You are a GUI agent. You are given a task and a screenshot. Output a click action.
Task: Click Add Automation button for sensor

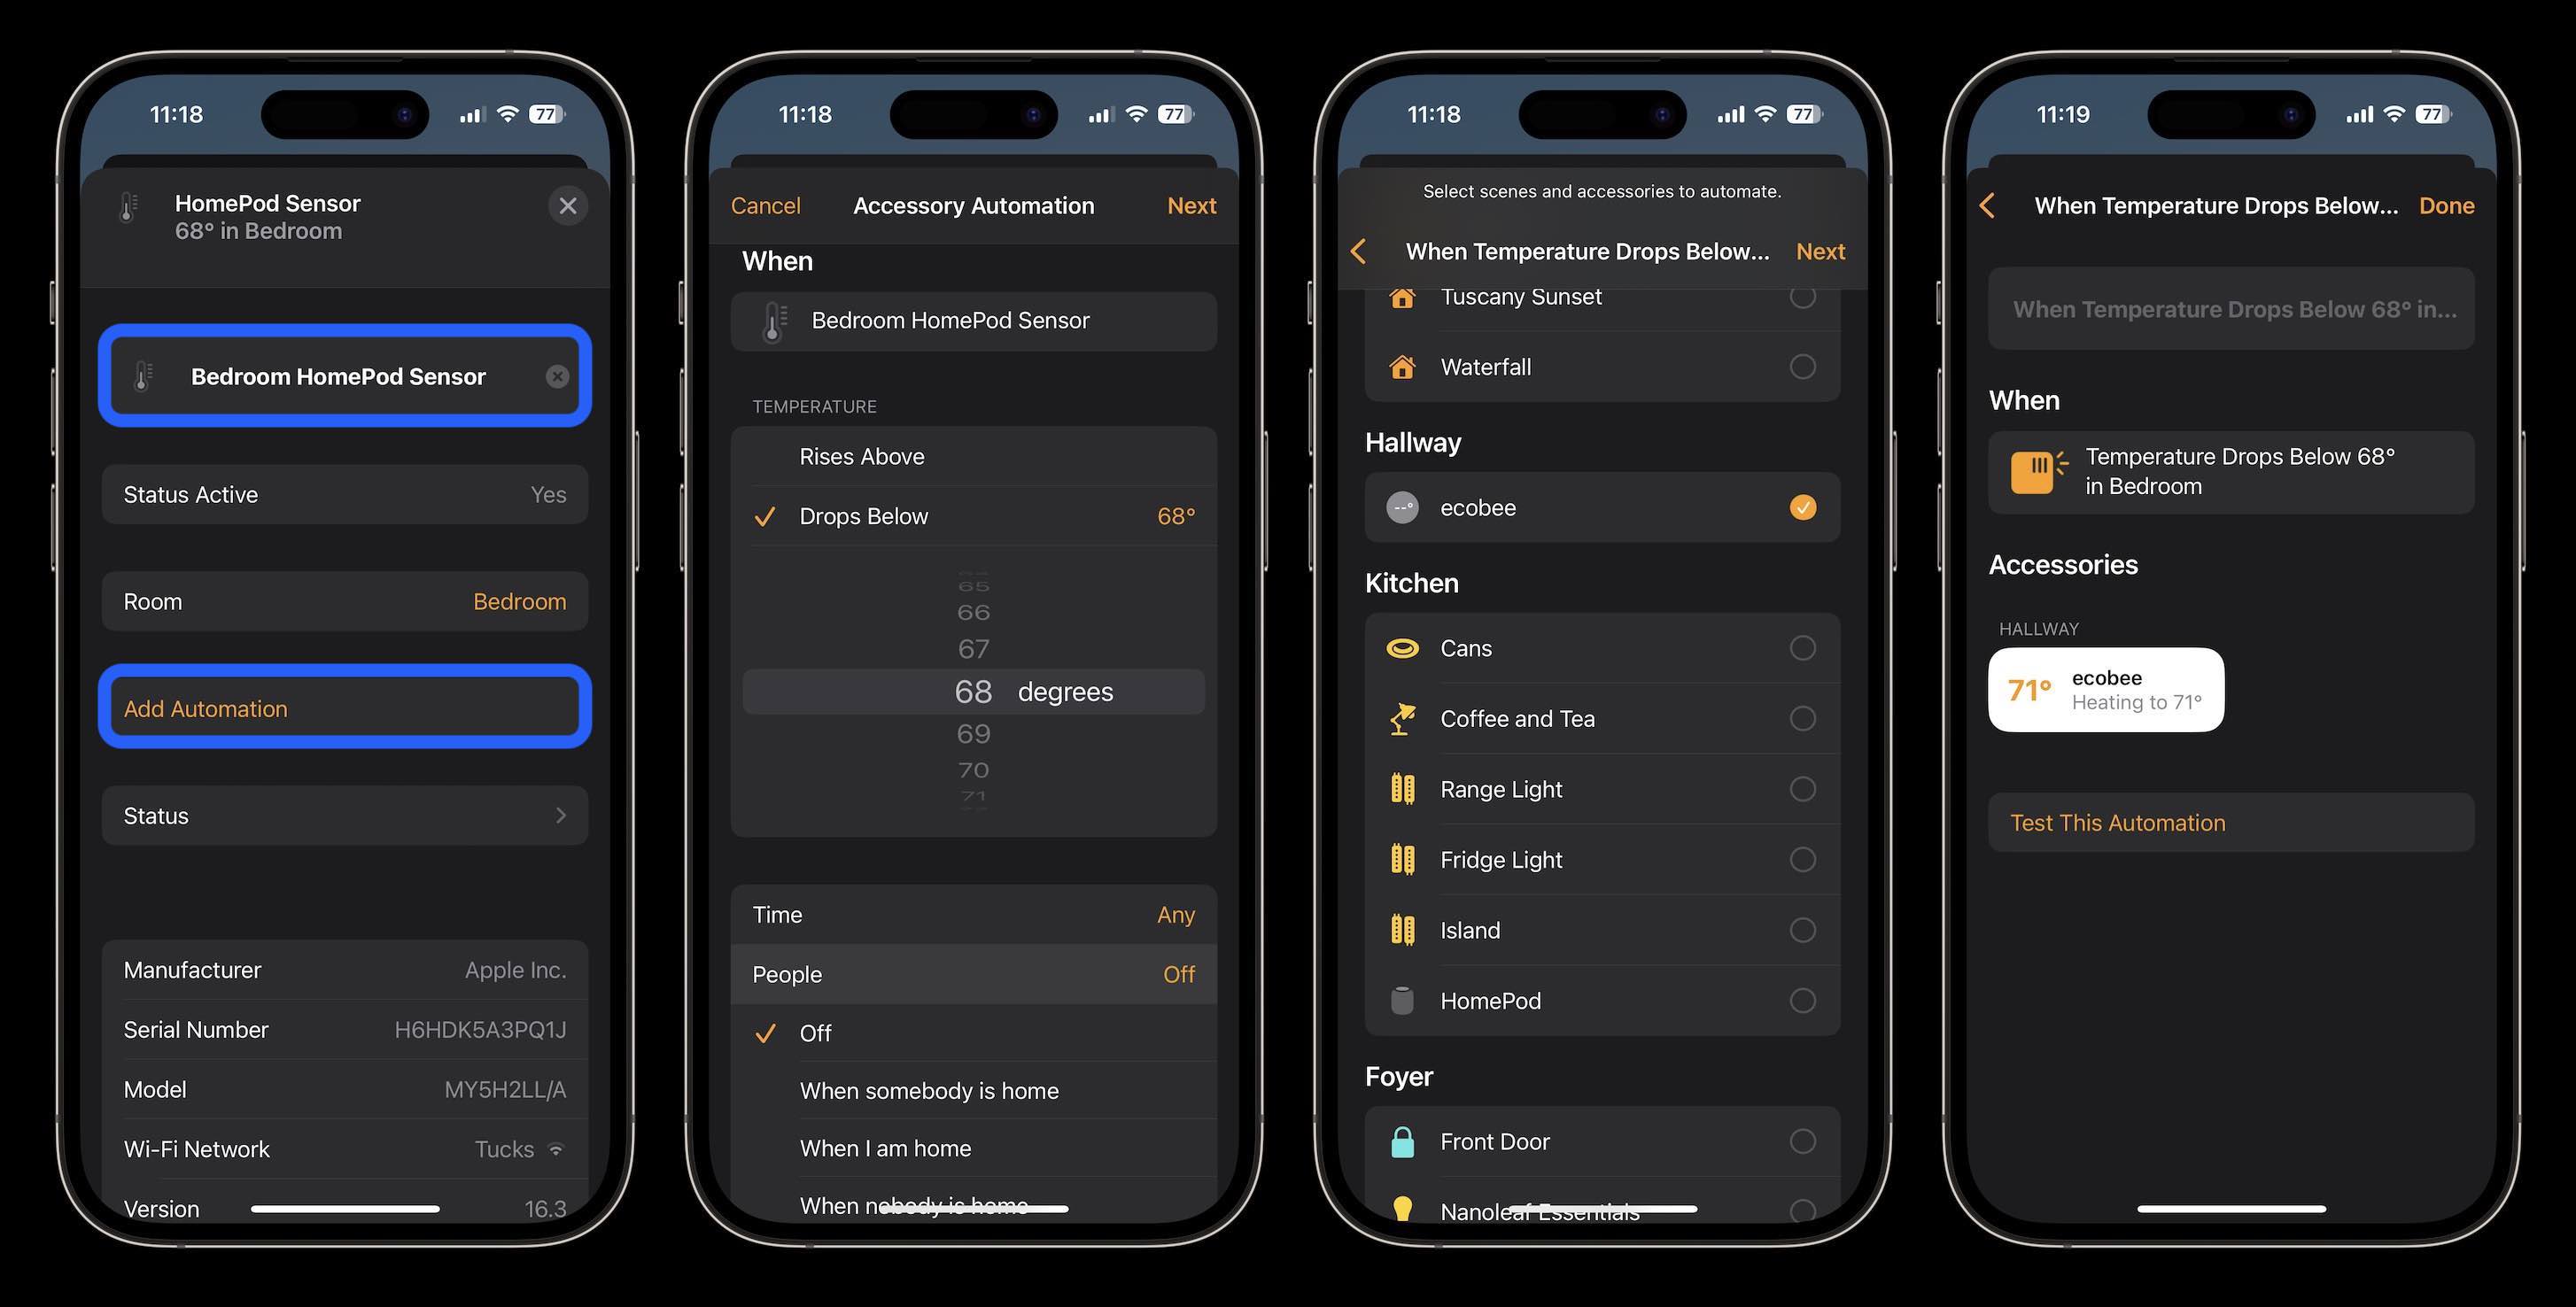(344, 707)
